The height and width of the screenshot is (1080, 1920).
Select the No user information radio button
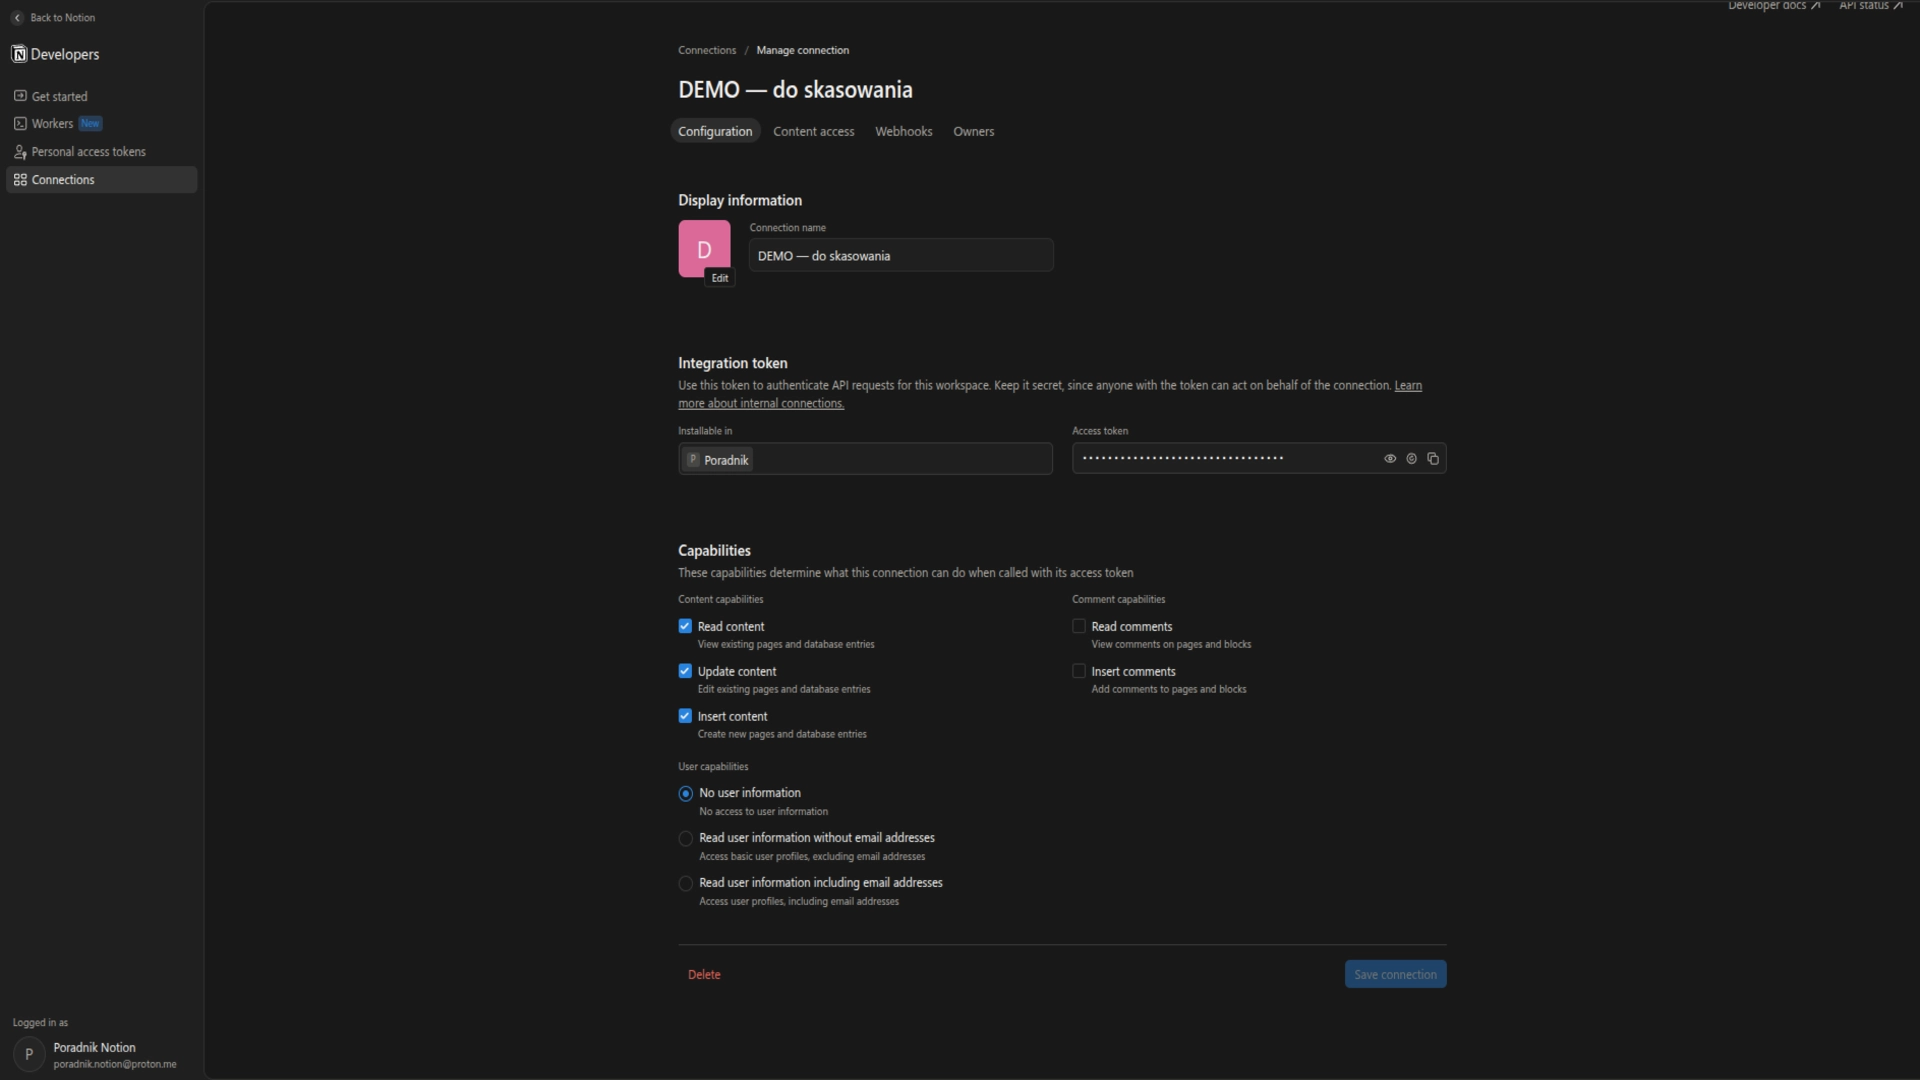[686, 794]
